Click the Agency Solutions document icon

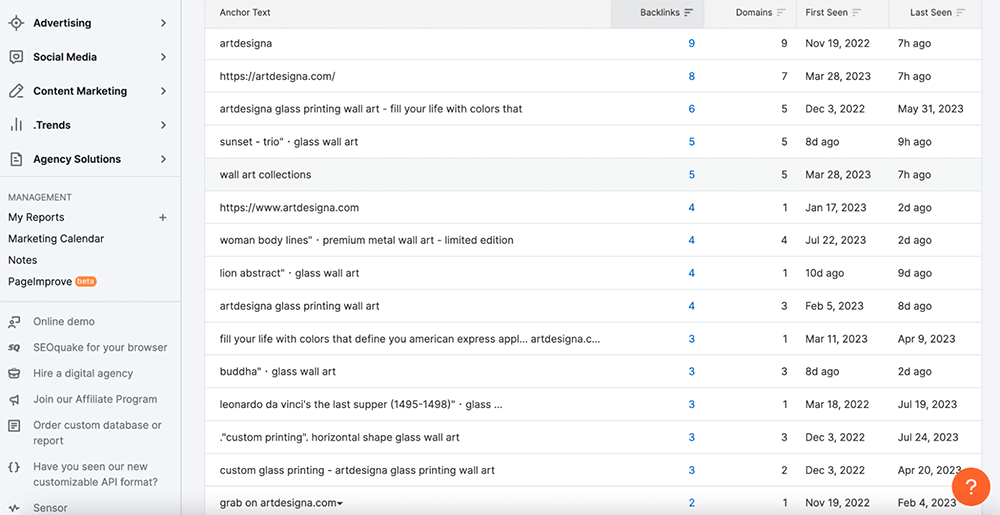coord(17,159)
